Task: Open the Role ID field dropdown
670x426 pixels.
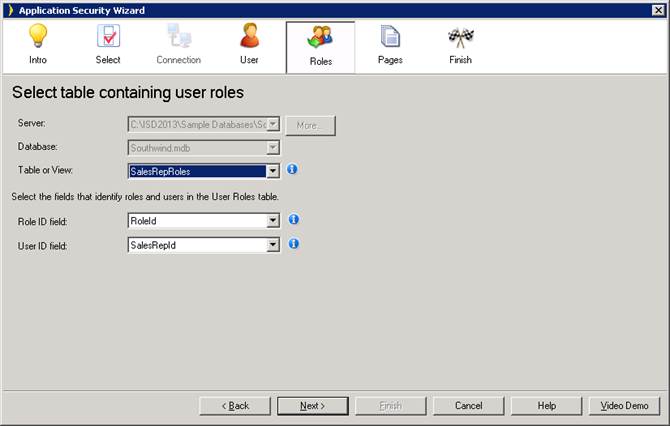Action: pos(273,220)
